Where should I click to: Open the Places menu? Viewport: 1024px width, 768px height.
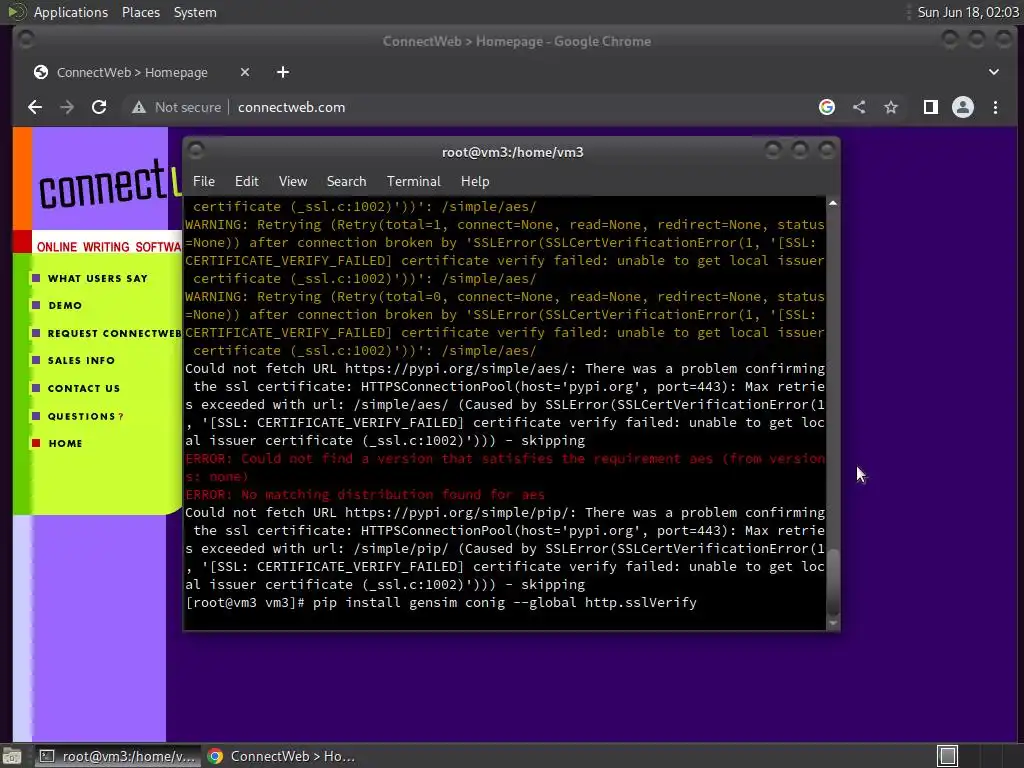click(x=140, y=12)
